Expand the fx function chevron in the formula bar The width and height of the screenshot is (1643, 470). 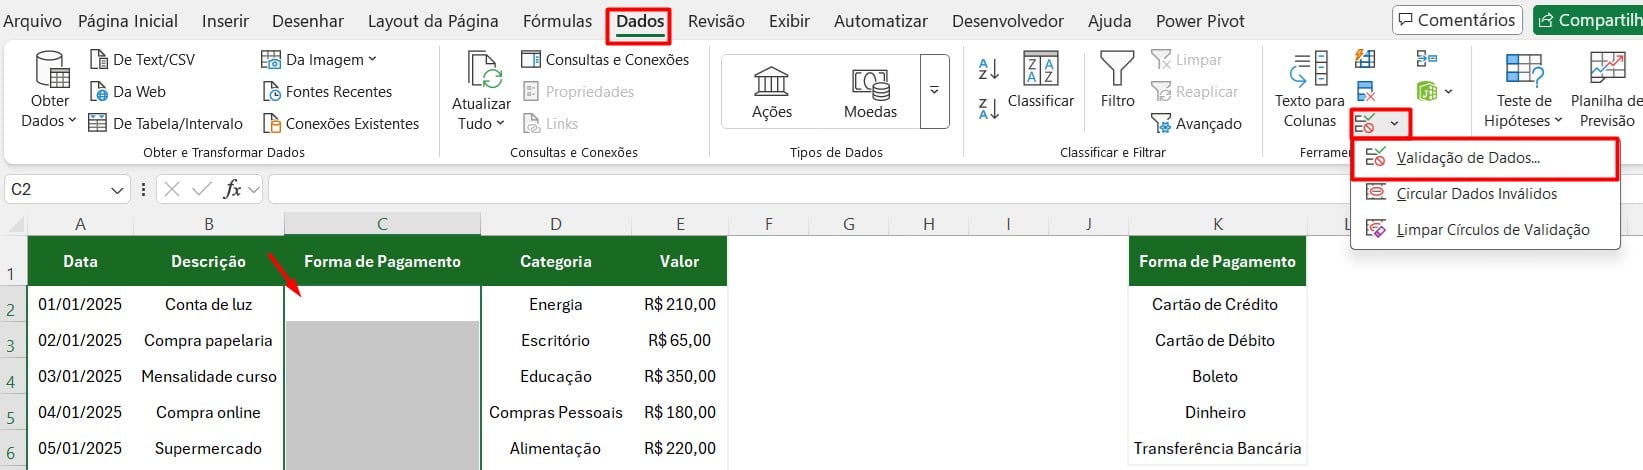click(x=254, y=189)
